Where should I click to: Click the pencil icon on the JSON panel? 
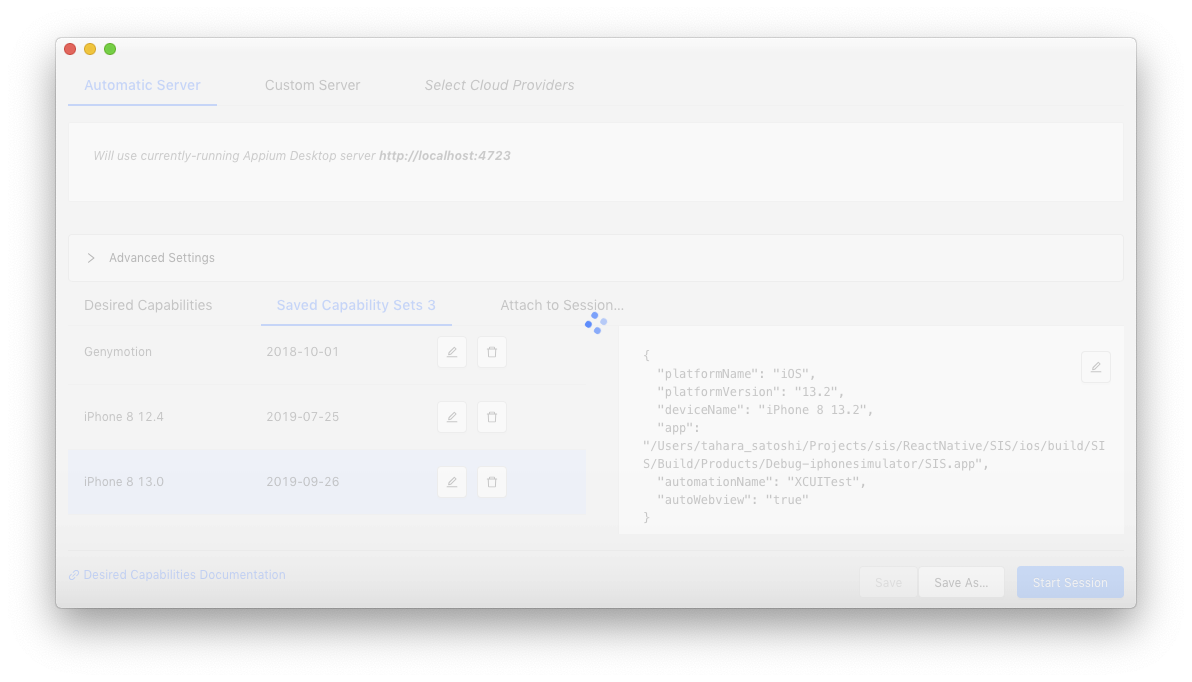click(1095, 367)
